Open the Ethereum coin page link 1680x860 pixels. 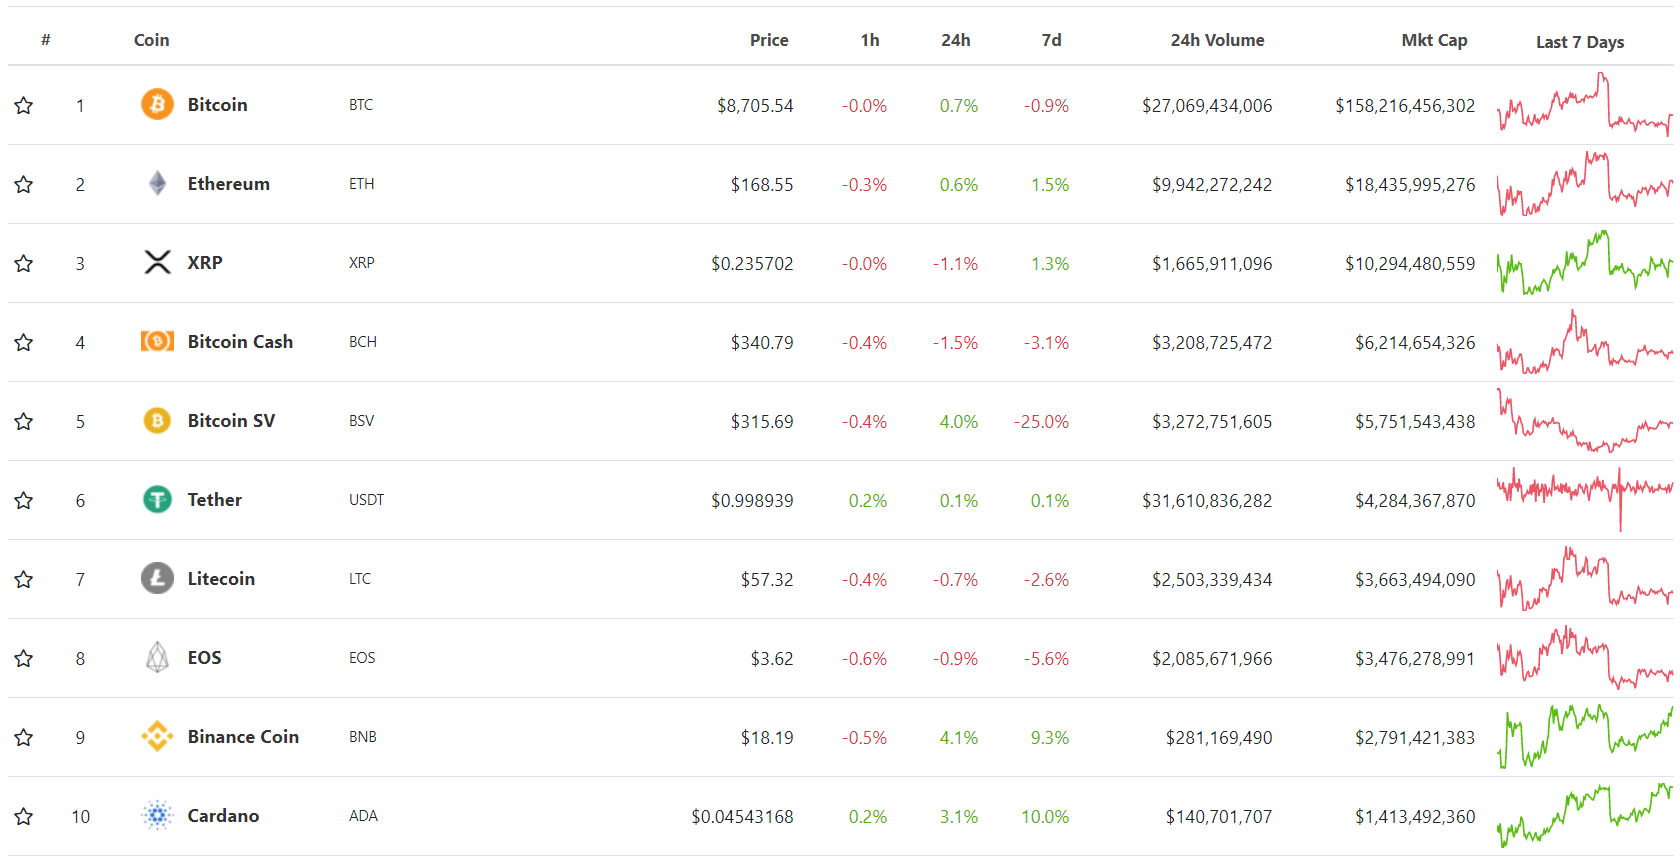point(229,183)
